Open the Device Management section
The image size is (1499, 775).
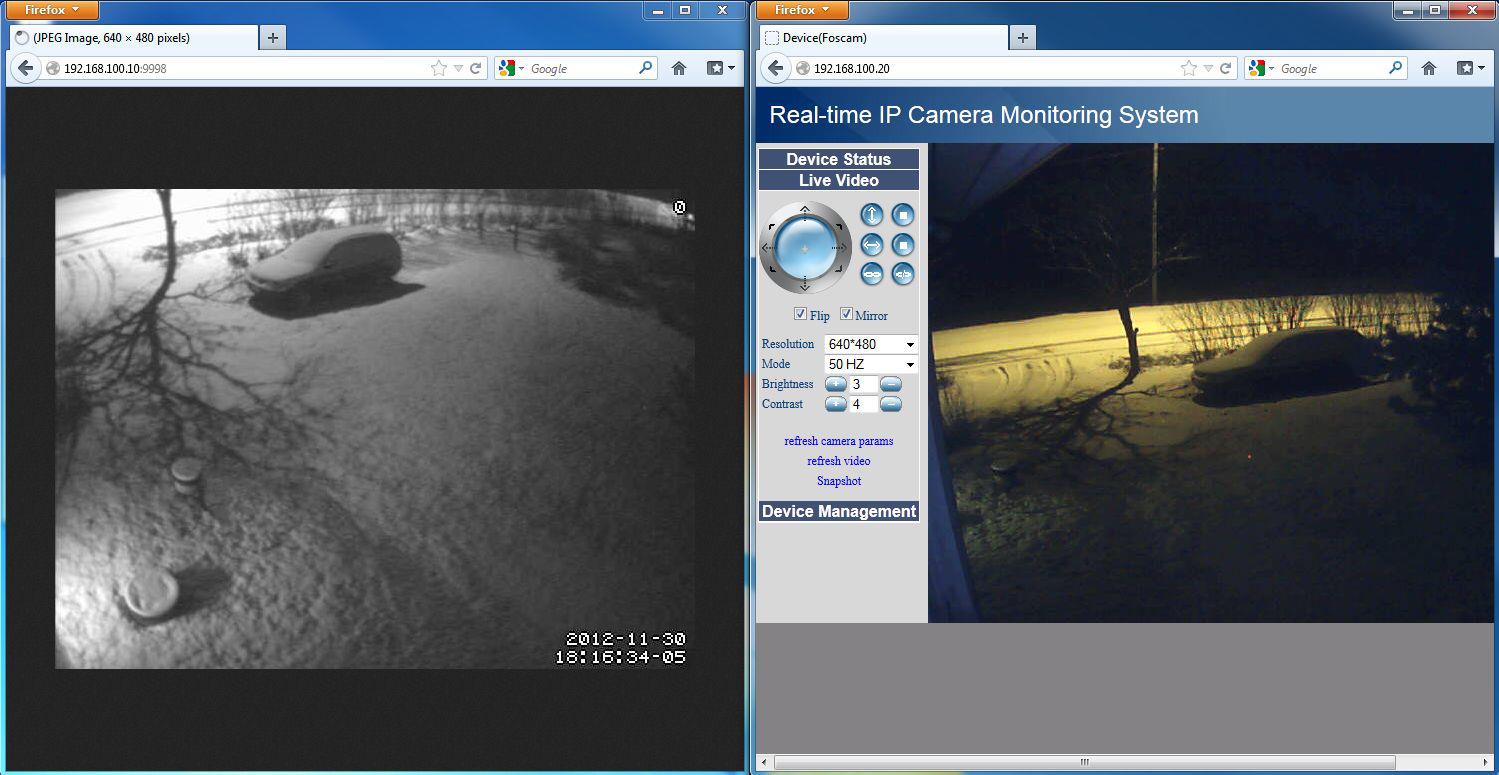pos(838,511)
